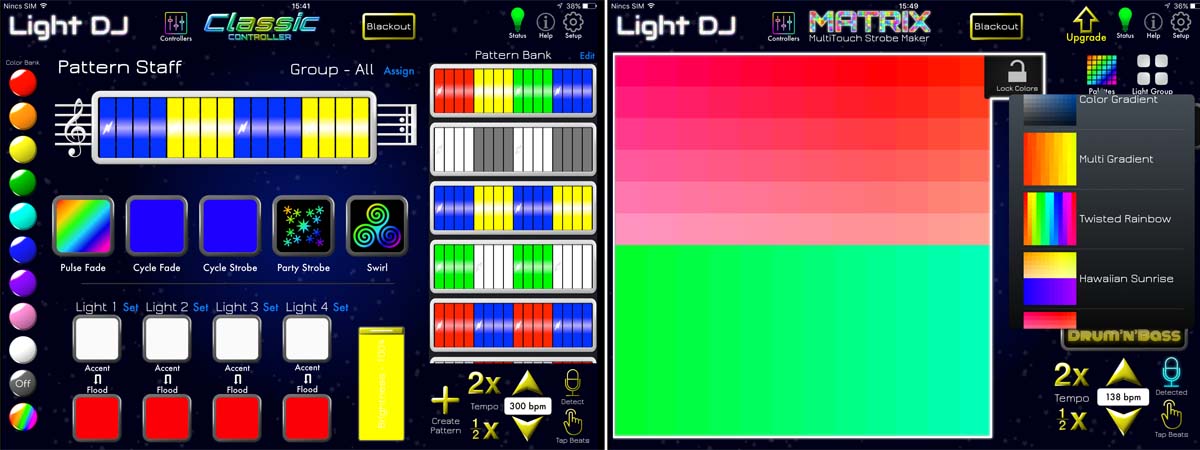Image resolution: width=1200 pixels, height=450 pixels.
Task: Open Controllers in the Matrix screen
Action: pos(784,25)
